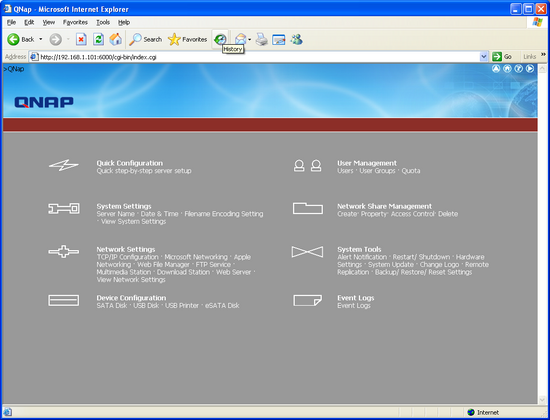The height and width of the screenshot is (420, 550).
Task: Refresh the page with Refresh icon
Action: (99, 39)
